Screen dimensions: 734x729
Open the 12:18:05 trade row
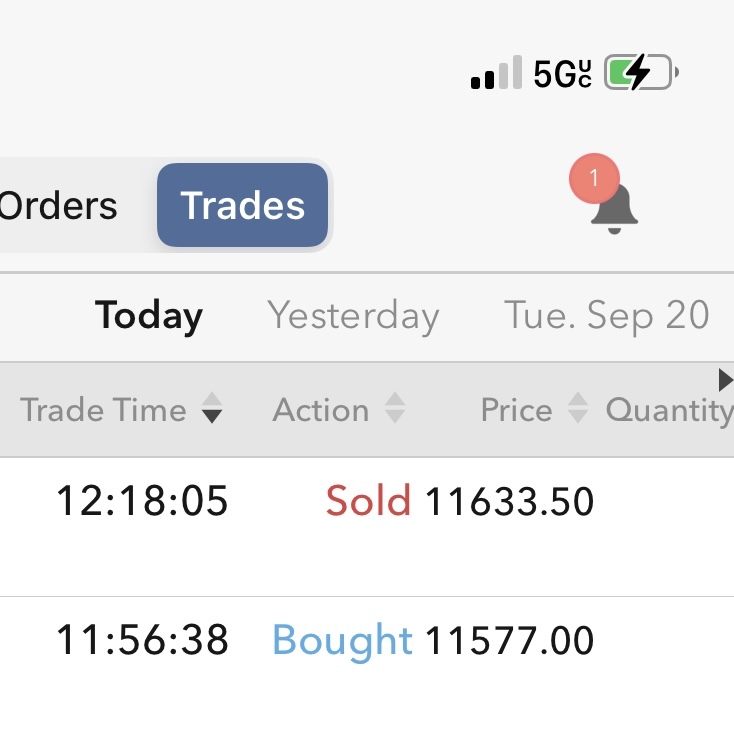coord(142,501)
